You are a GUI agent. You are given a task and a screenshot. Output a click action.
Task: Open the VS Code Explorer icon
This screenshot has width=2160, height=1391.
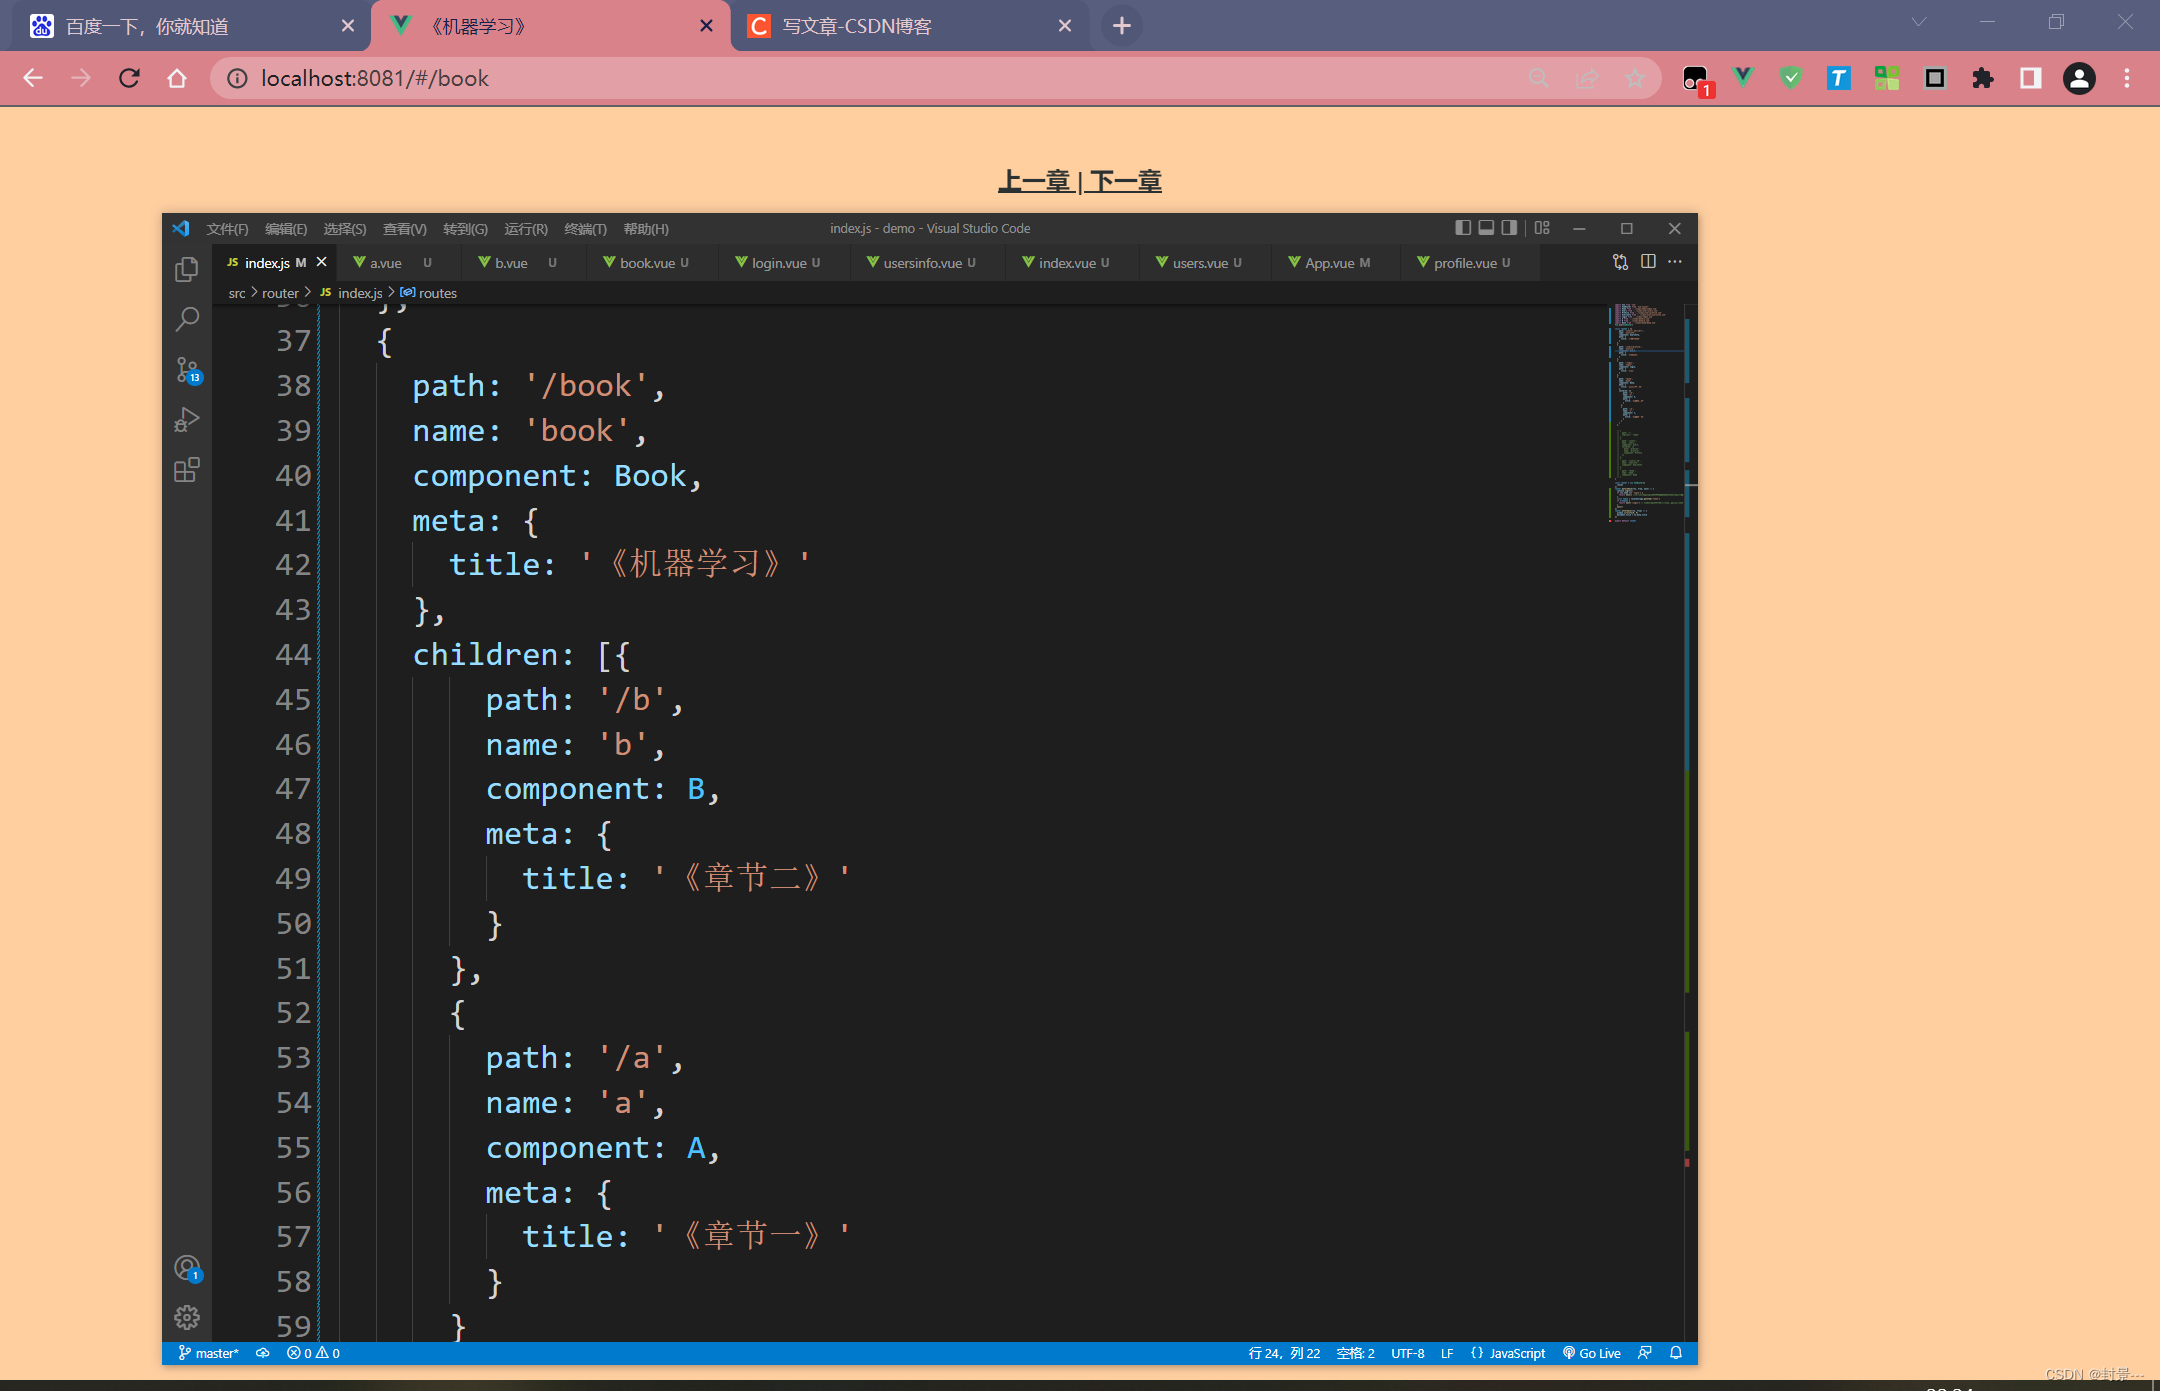pyautogui.click(x=187, y=270)
